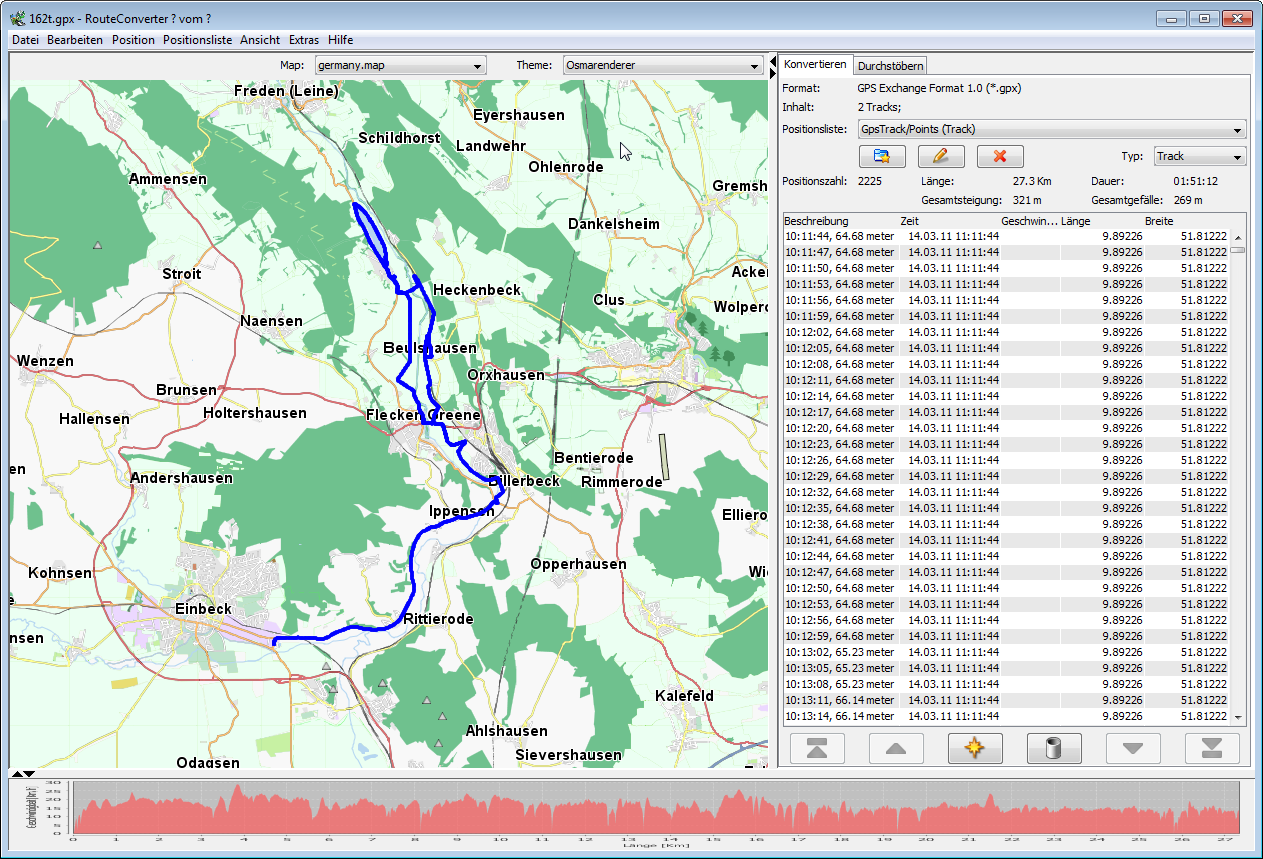Click the position list vertical scrollbar thumb
The height and width of the screenshot is (859, 1263).
point(1238,249)
